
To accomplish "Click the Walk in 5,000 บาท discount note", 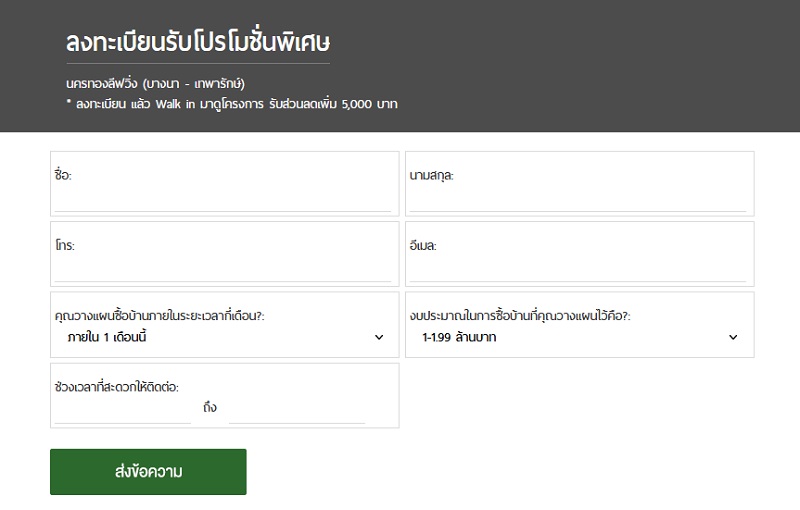I will click(x=232, y=104).
